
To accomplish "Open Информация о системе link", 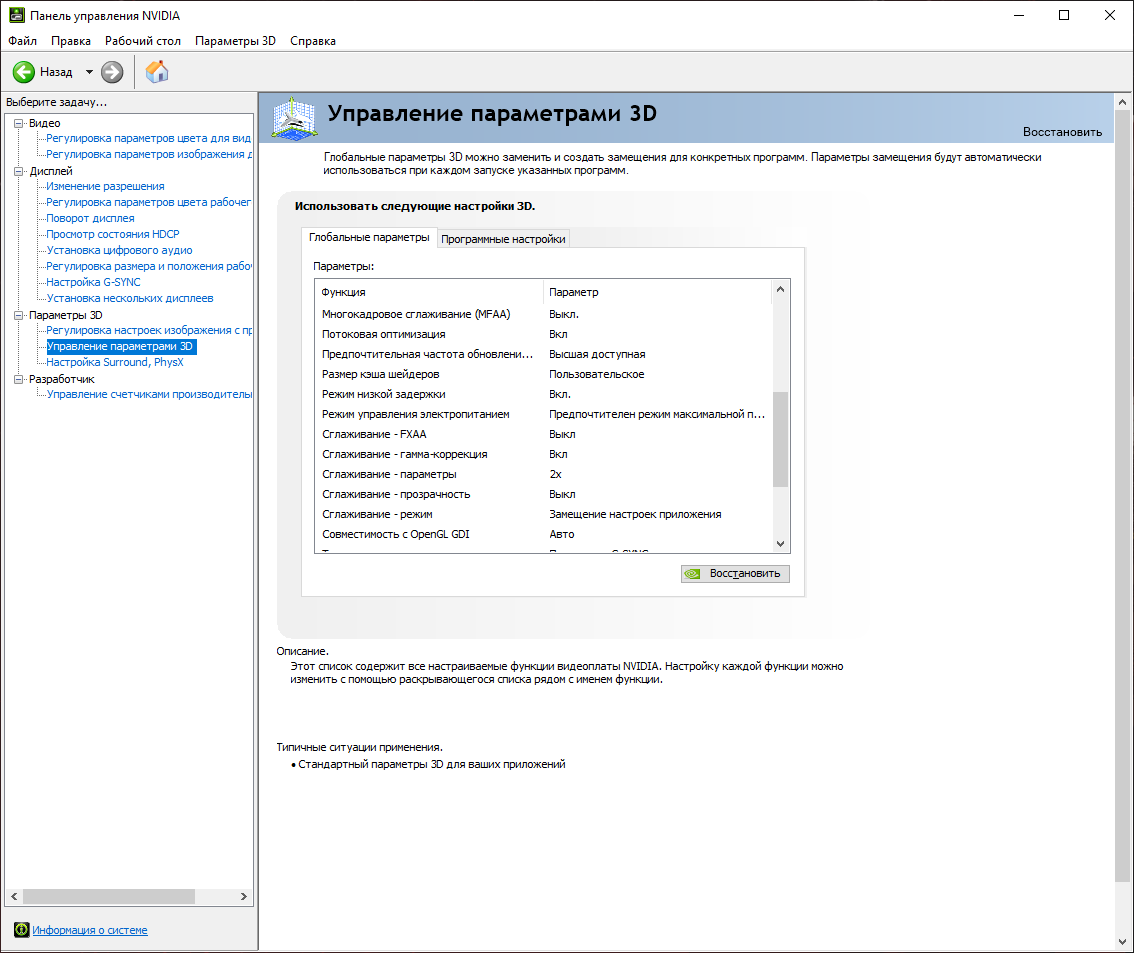I will point(90,930).
